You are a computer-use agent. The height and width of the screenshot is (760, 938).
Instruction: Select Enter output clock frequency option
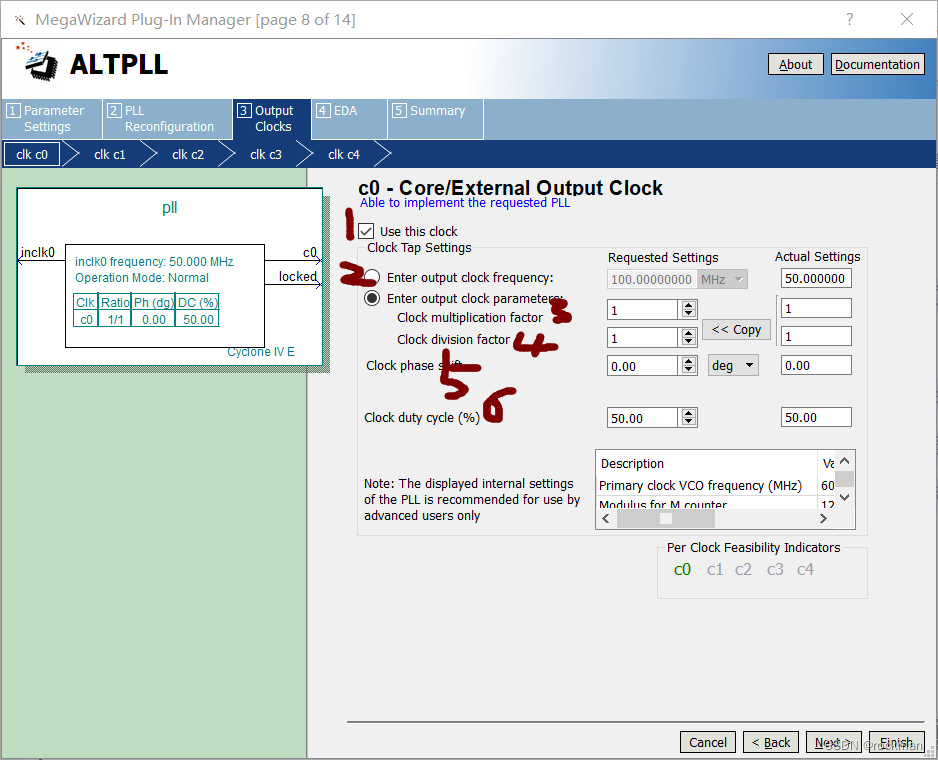coord(372,277)
